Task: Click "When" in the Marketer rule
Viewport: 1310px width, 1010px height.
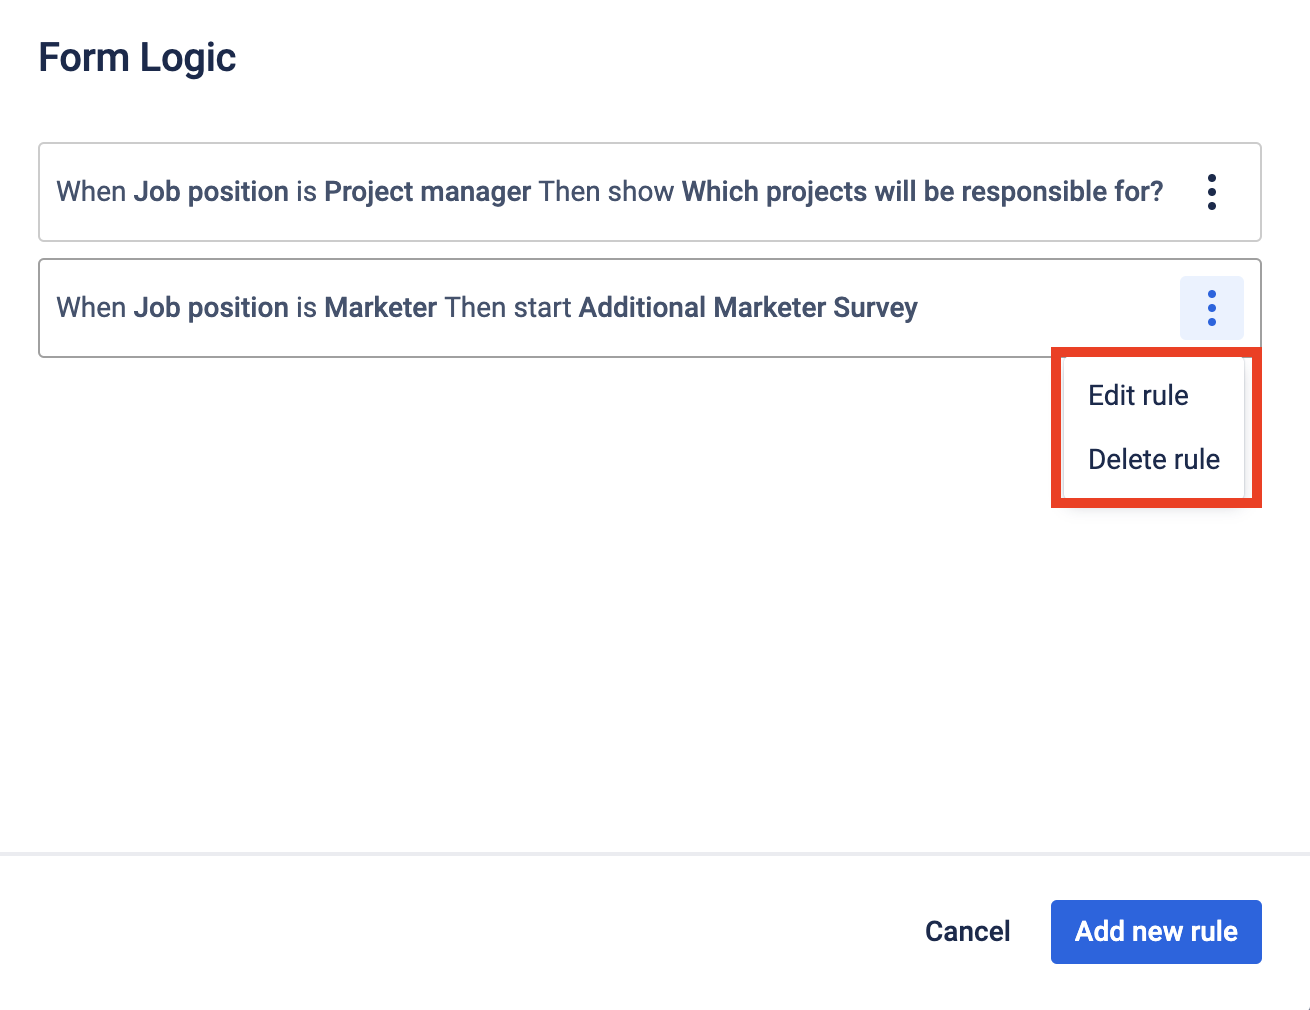Action: (91, 308)
